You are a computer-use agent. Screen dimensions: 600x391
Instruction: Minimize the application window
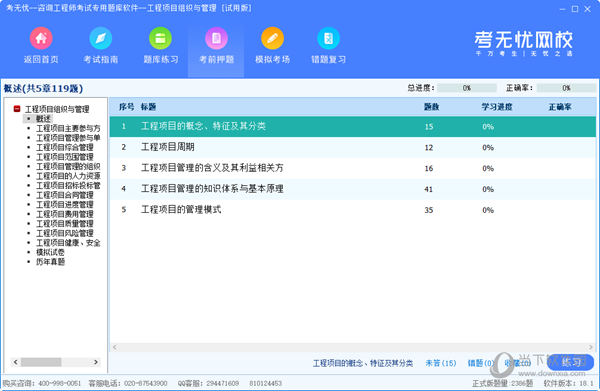click(x=562, y=9)
